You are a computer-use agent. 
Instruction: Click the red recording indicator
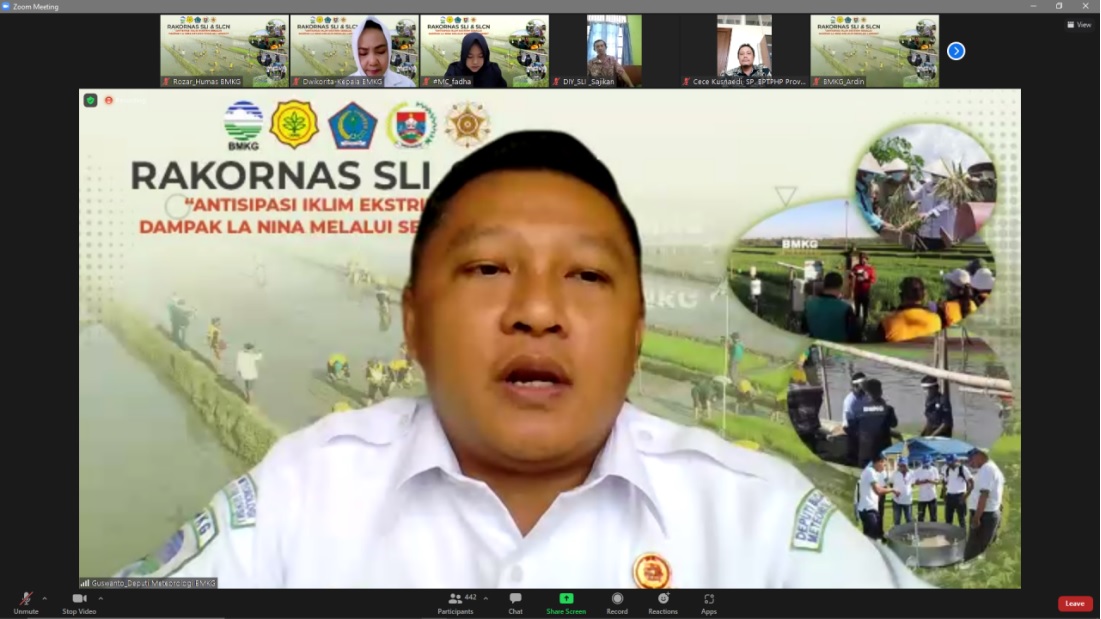[109, 100]
